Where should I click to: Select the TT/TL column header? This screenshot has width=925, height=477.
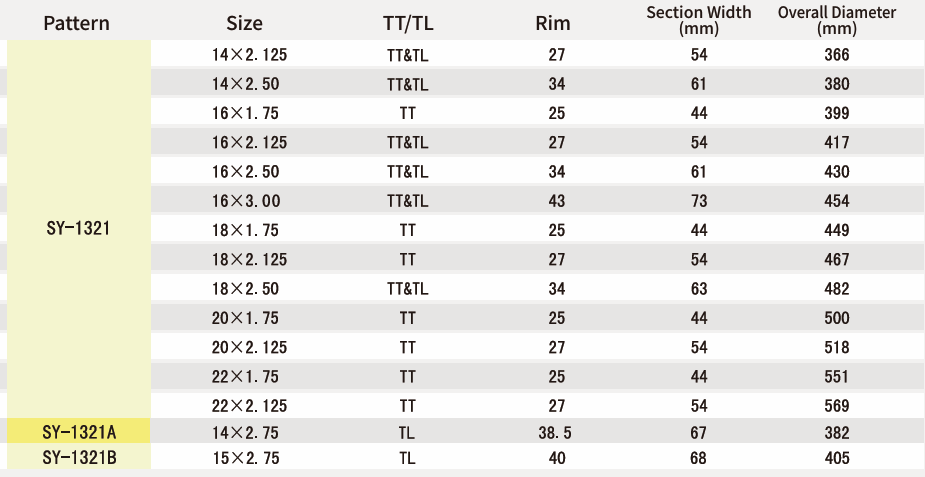(x=408, y=23)
